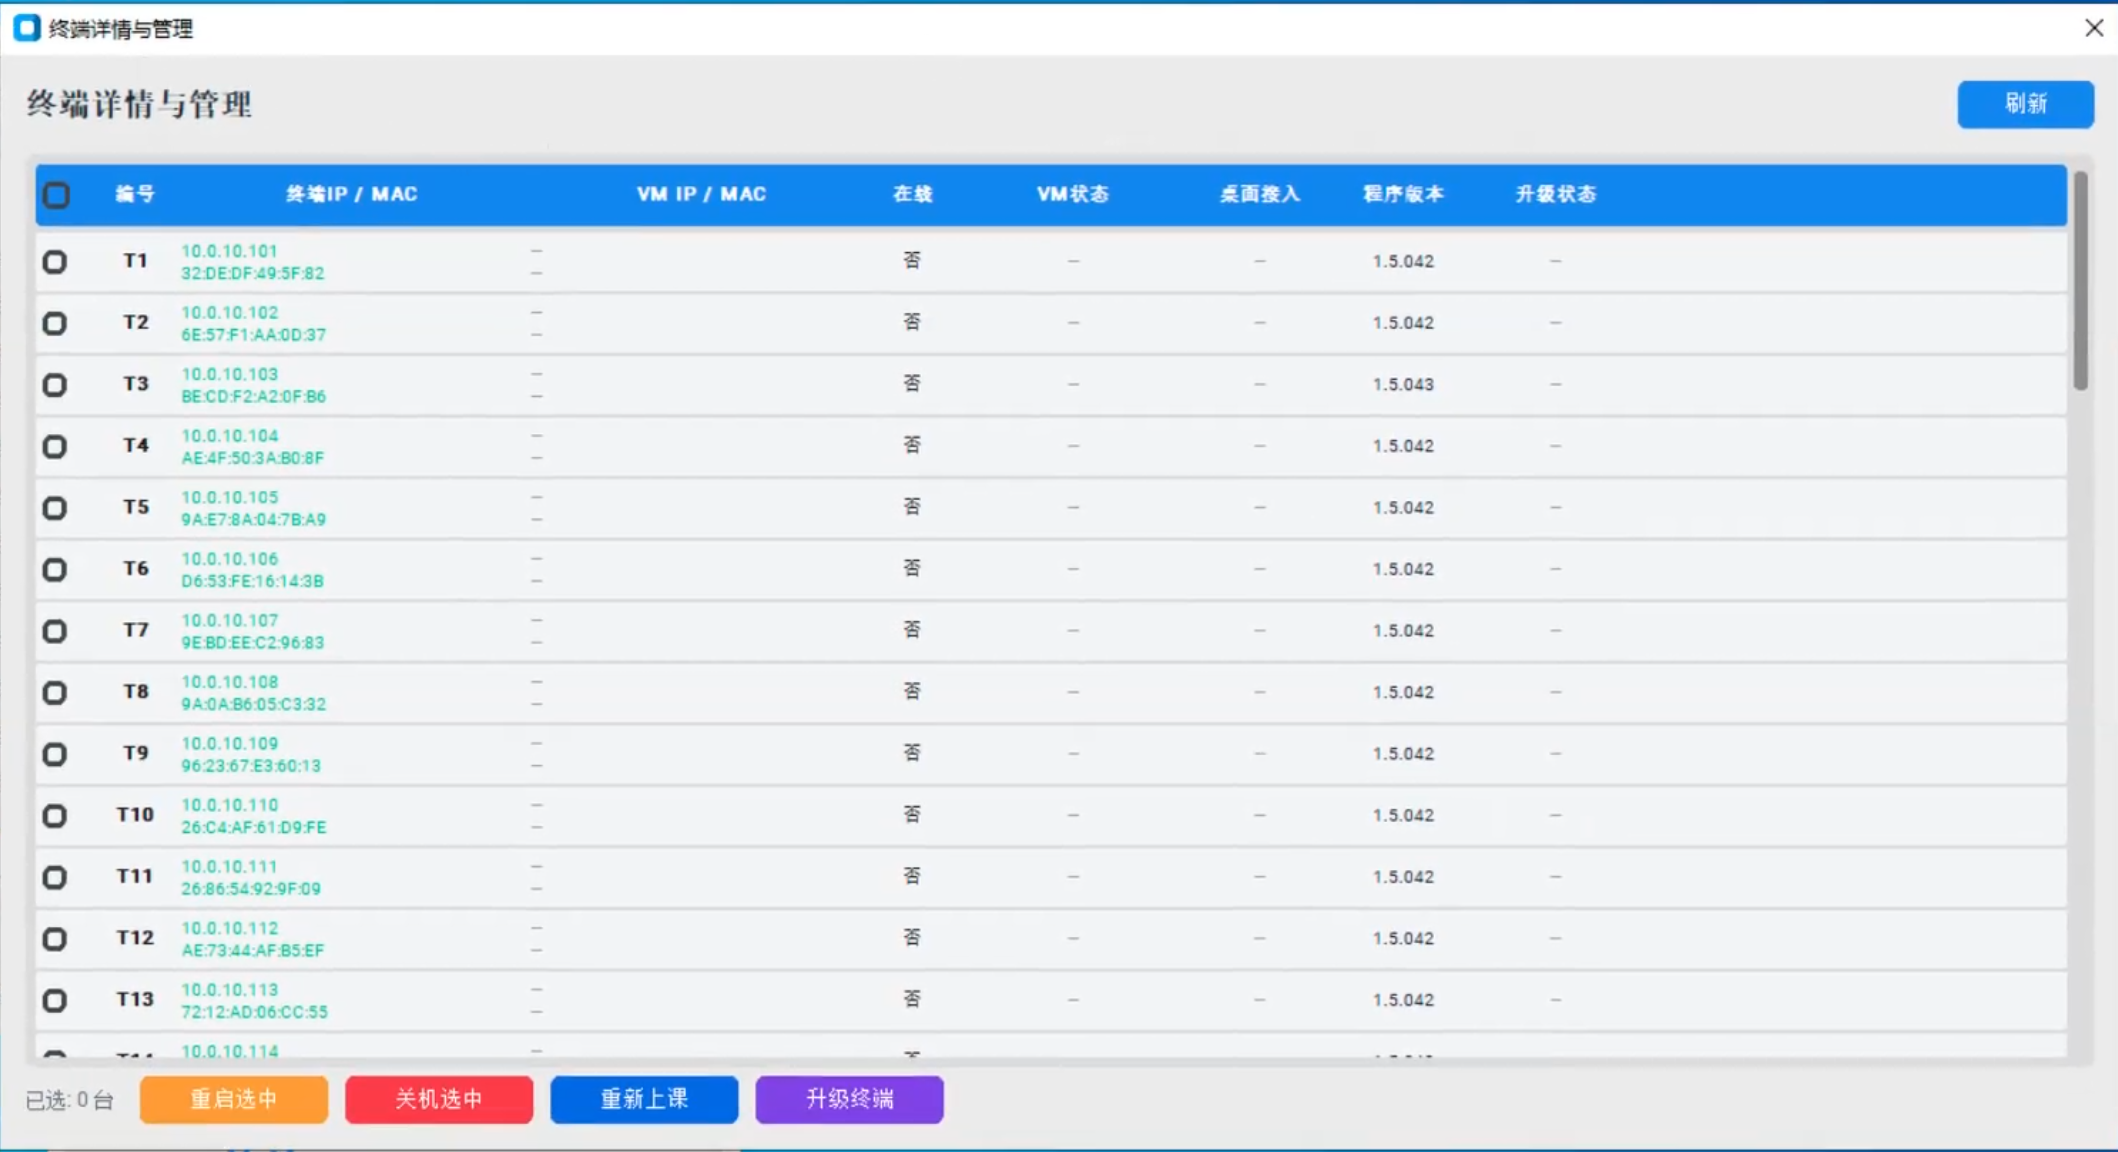Tick the checkbox for T4
Viewport: 2118px width, 1152px height.
[x=55, y=446]
